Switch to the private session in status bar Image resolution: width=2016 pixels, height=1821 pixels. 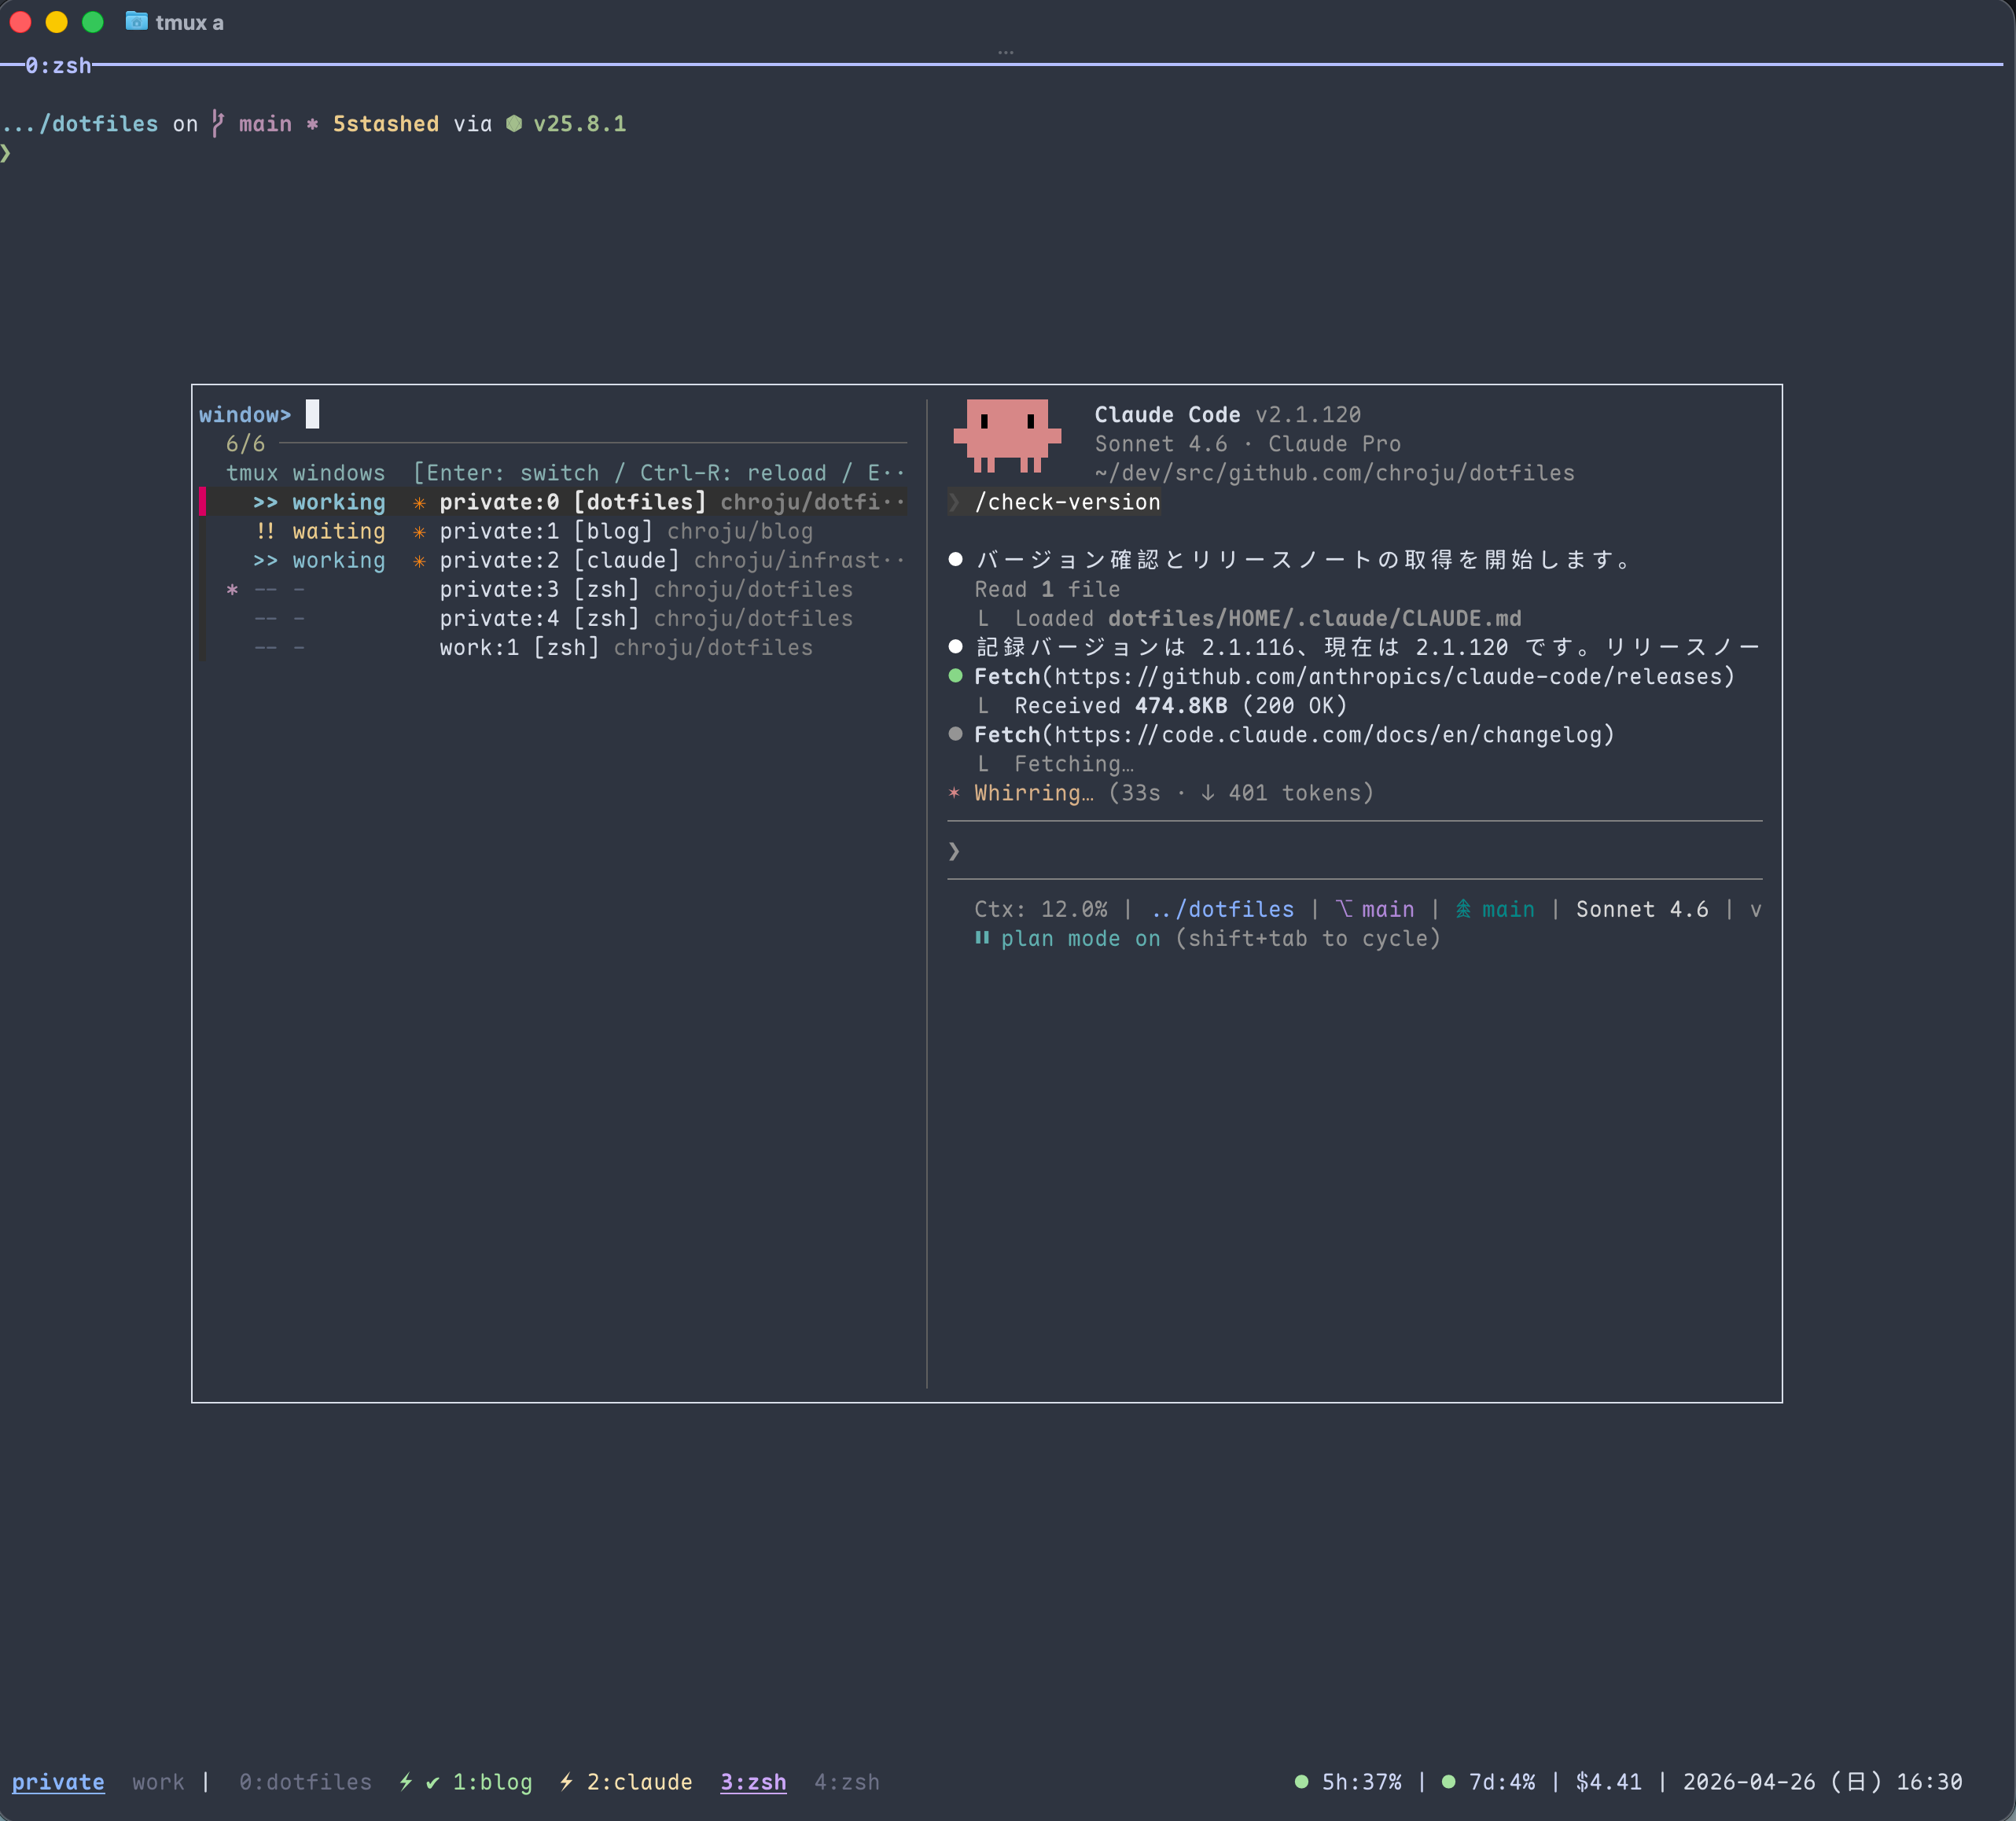58,1782
